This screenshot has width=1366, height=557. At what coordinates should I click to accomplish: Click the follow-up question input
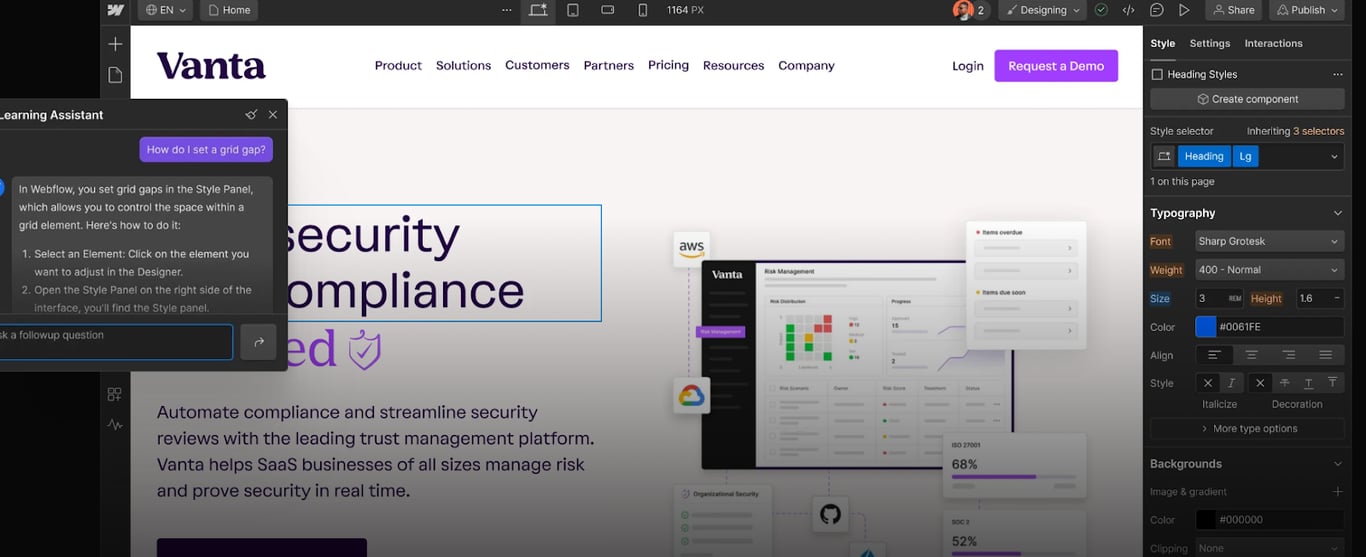click(115, 342)
